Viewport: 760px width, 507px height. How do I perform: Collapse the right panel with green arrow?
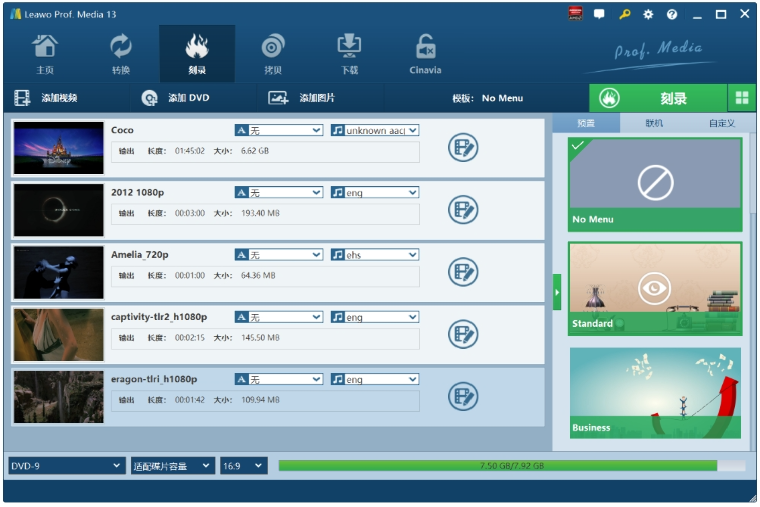click(557, 292)
